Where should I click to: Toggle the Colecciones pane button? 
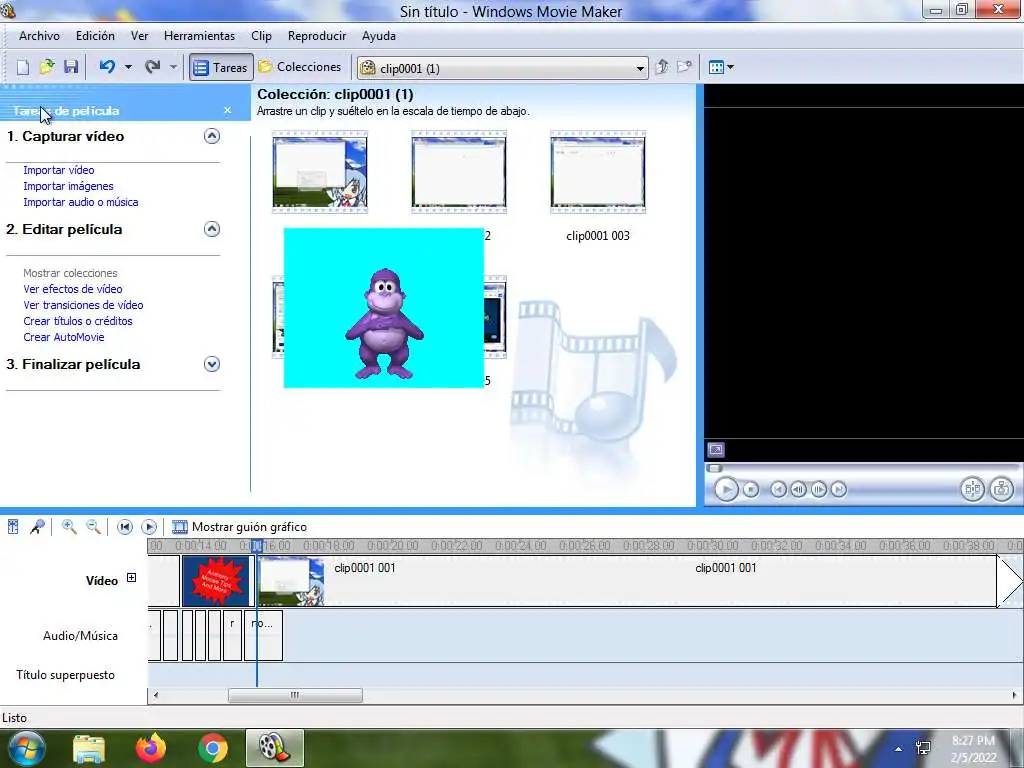coord(300,67)
